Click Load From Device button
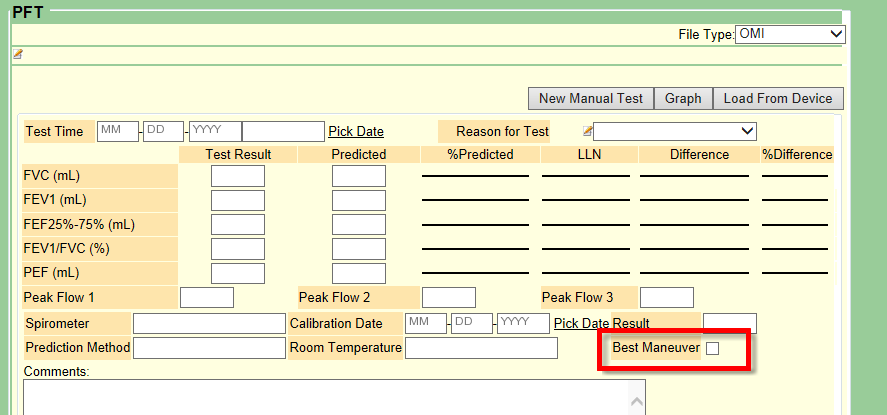Image resolution: width=887 pixels, height=415 pixels. (x=778, y=98)
